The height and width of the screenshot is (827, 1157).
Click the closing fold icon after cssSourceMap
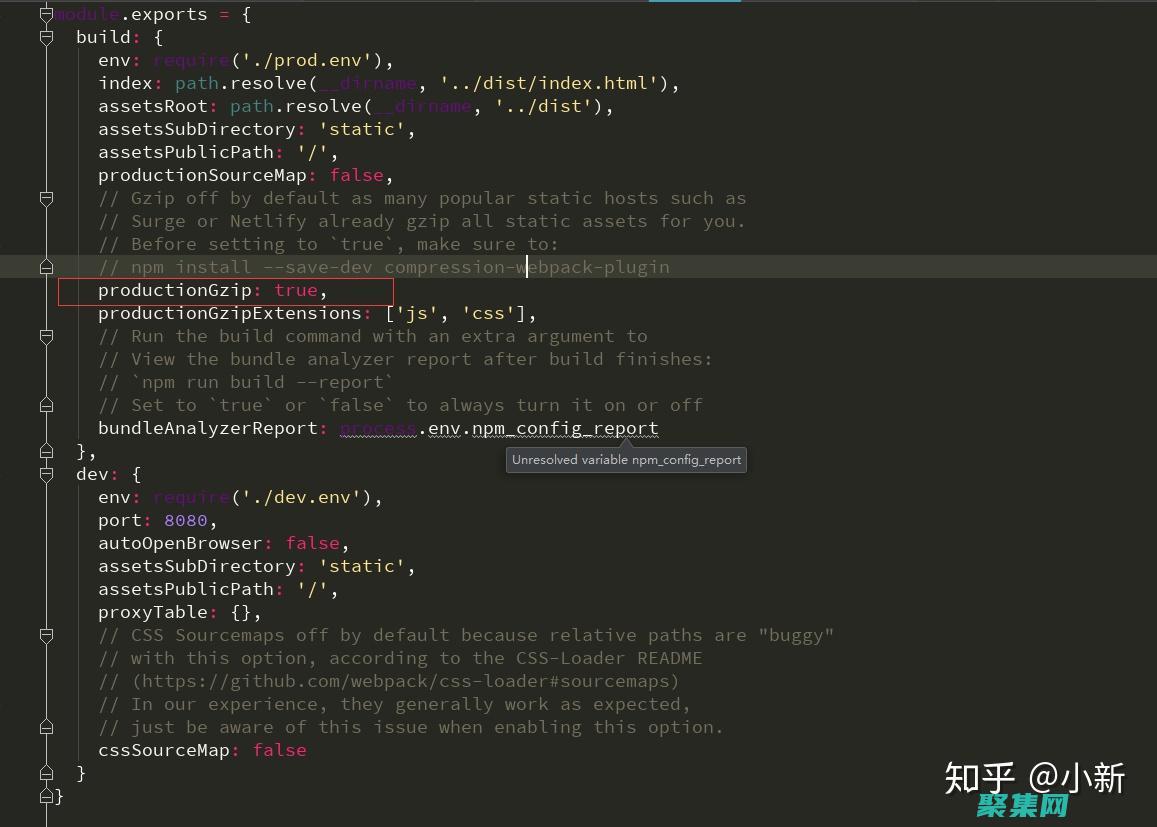45,773
